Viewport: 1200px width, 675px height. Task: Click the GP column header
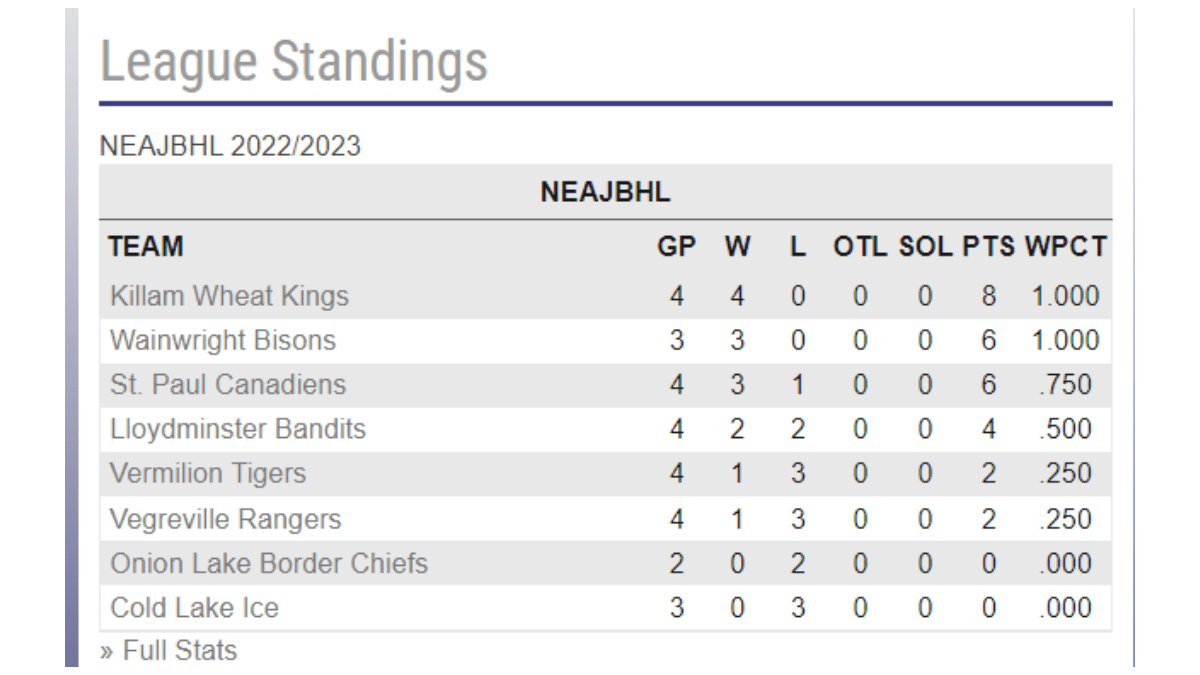click(676, 246)
